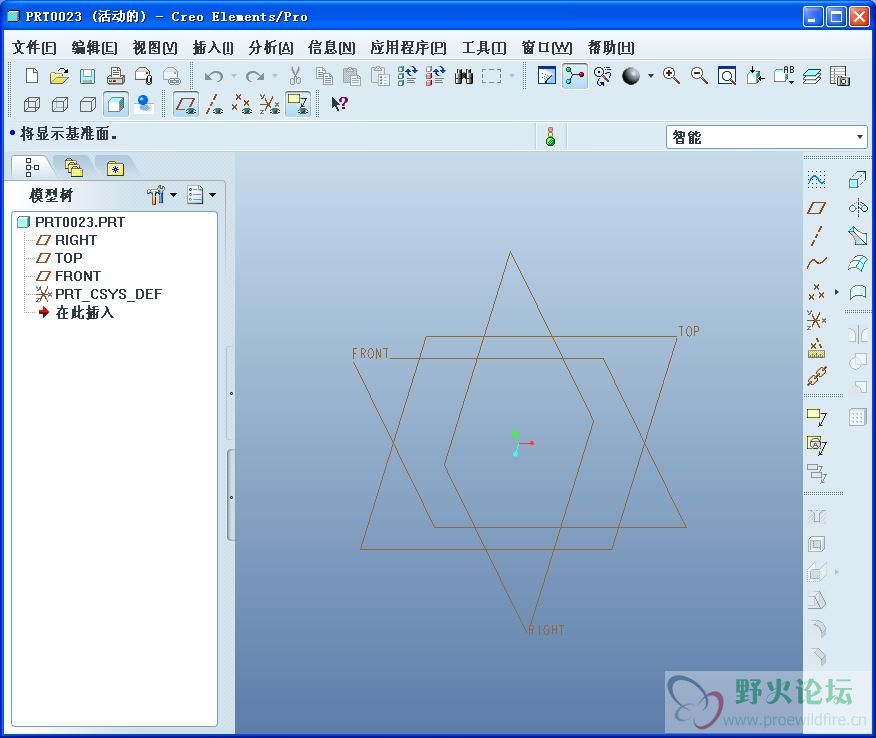Redo the last undone action
Image resolution: width=876 pixels, height=738 pixels.
pyautogui.click(x=255, y=76)
